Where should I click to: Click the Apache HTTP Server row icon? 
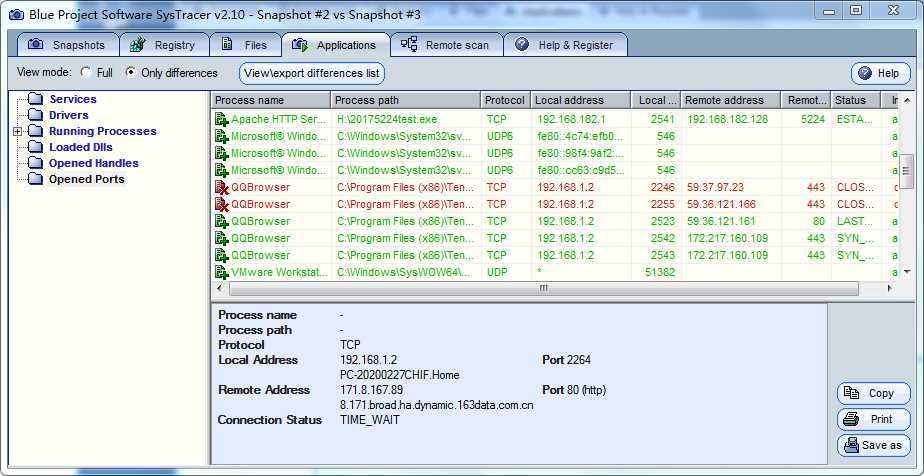click(222, 119)
